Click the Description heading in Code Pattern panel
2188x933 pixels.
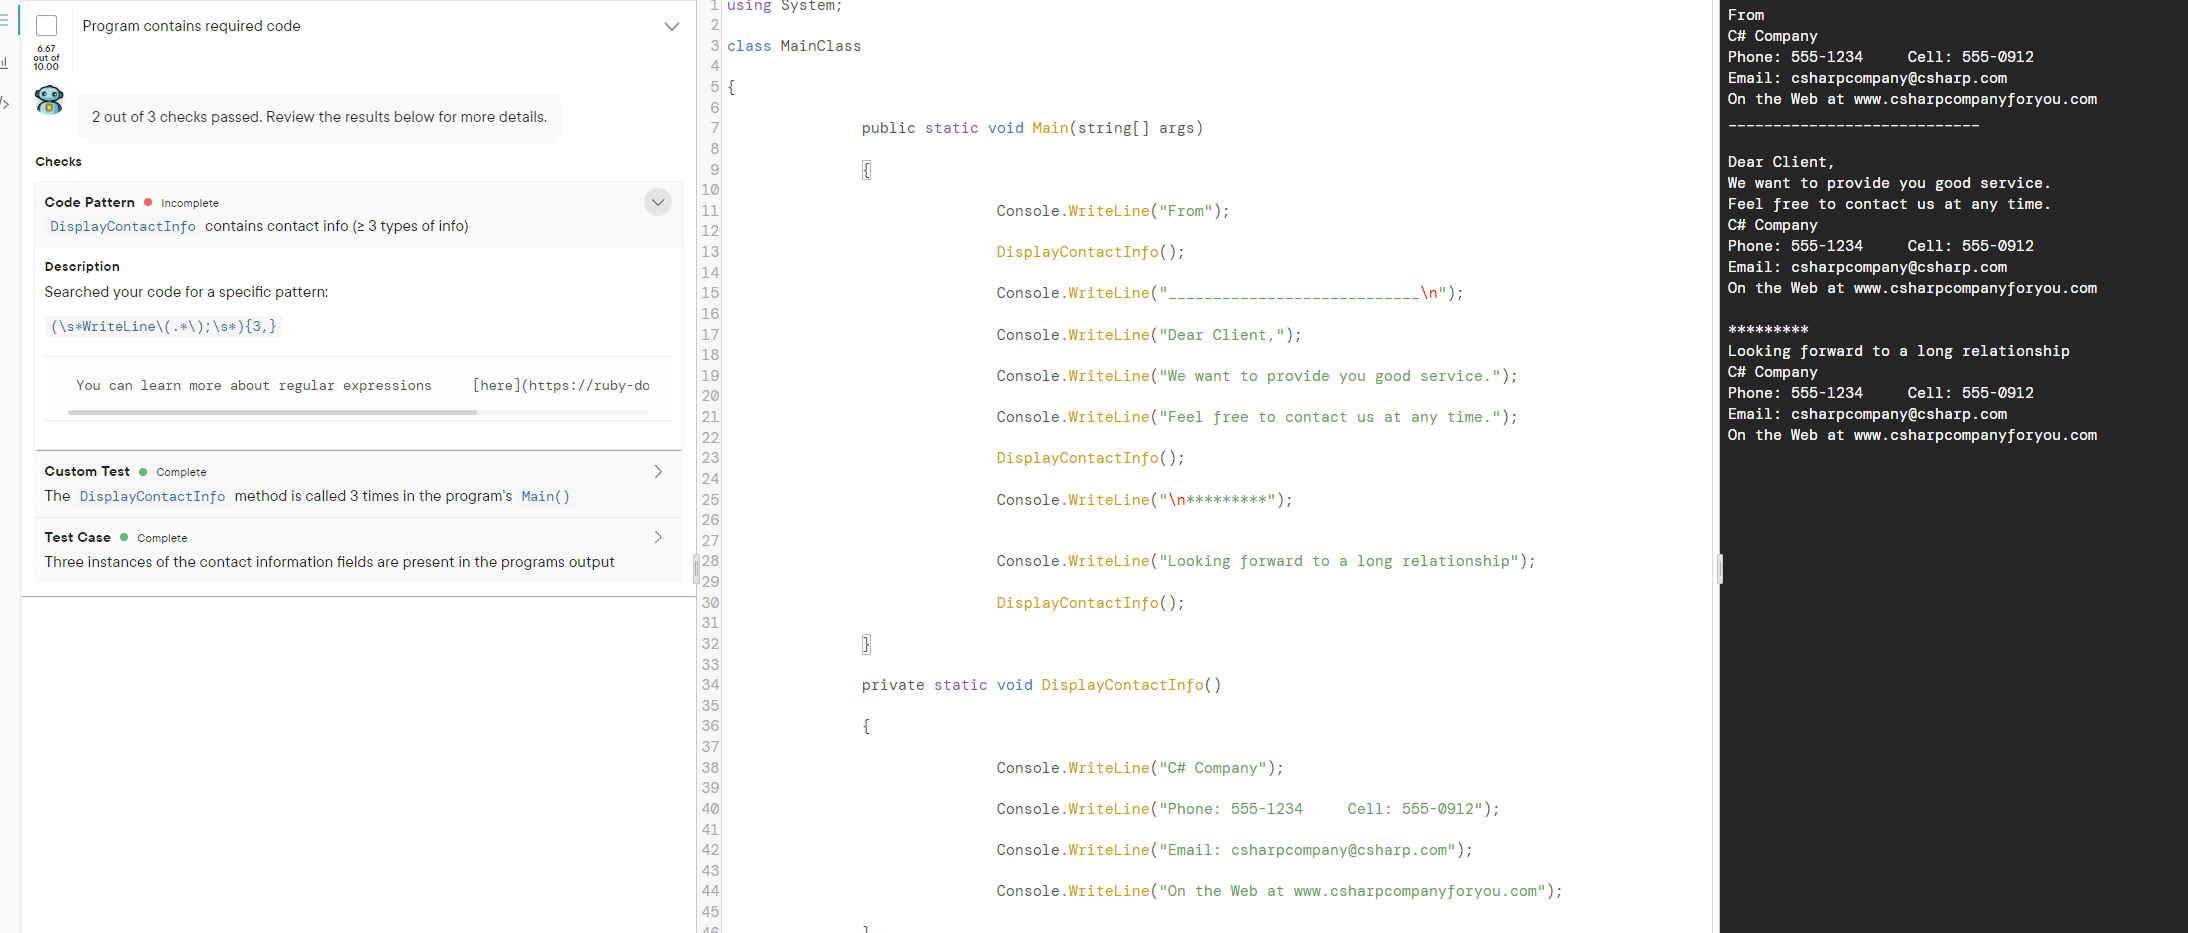81,266
